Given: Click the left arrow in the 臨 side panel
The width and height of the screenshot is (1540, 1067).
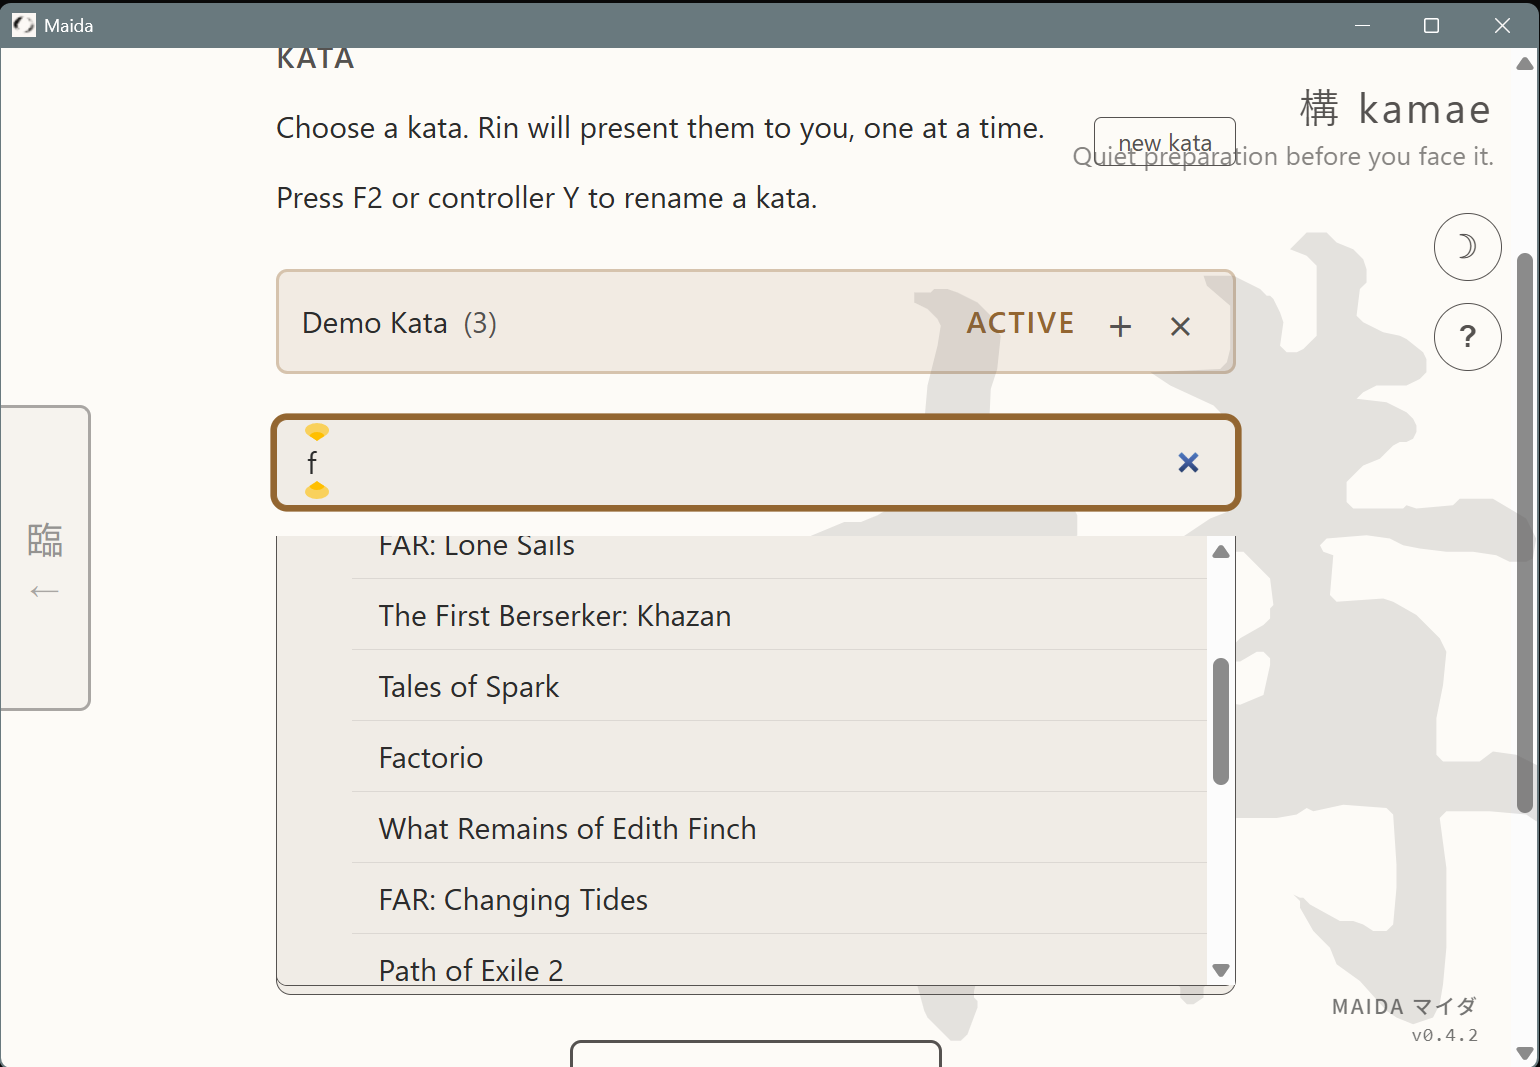Looking at the screenshot, I should tap(44, 591).
